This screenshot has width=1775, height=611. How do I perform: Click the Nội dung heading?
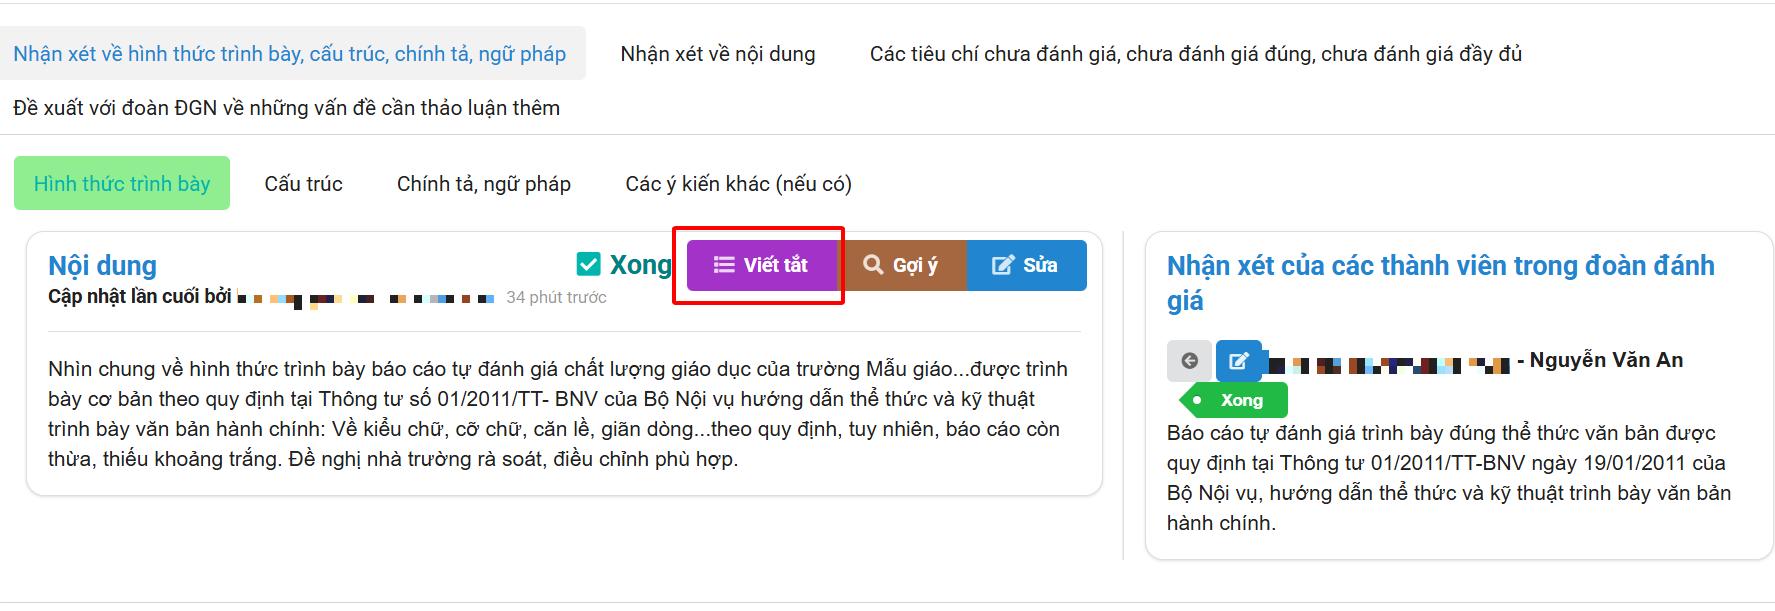(102, 265)
